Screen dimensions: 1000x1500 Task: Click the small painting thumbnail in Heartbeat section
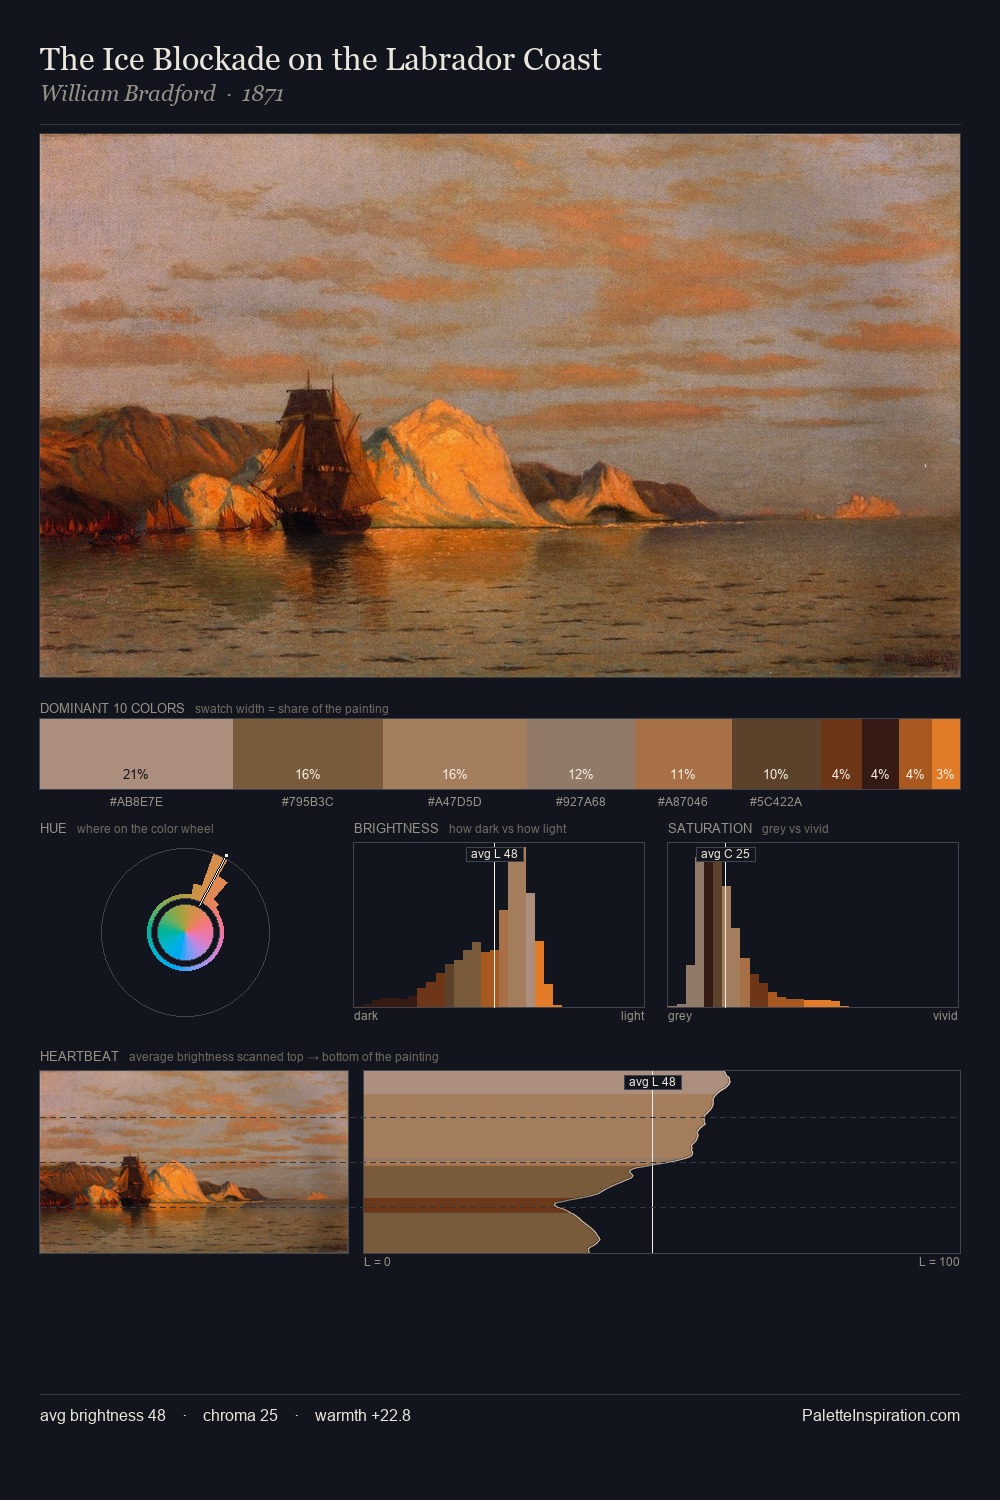point(194,1162)
